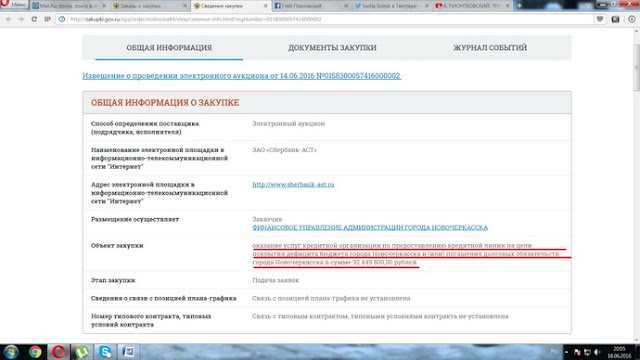Click the оказание услуг кредитной организации description
The height and width of the screenshot is (360, 640).
pyautogui.click(x=406, y=254)
